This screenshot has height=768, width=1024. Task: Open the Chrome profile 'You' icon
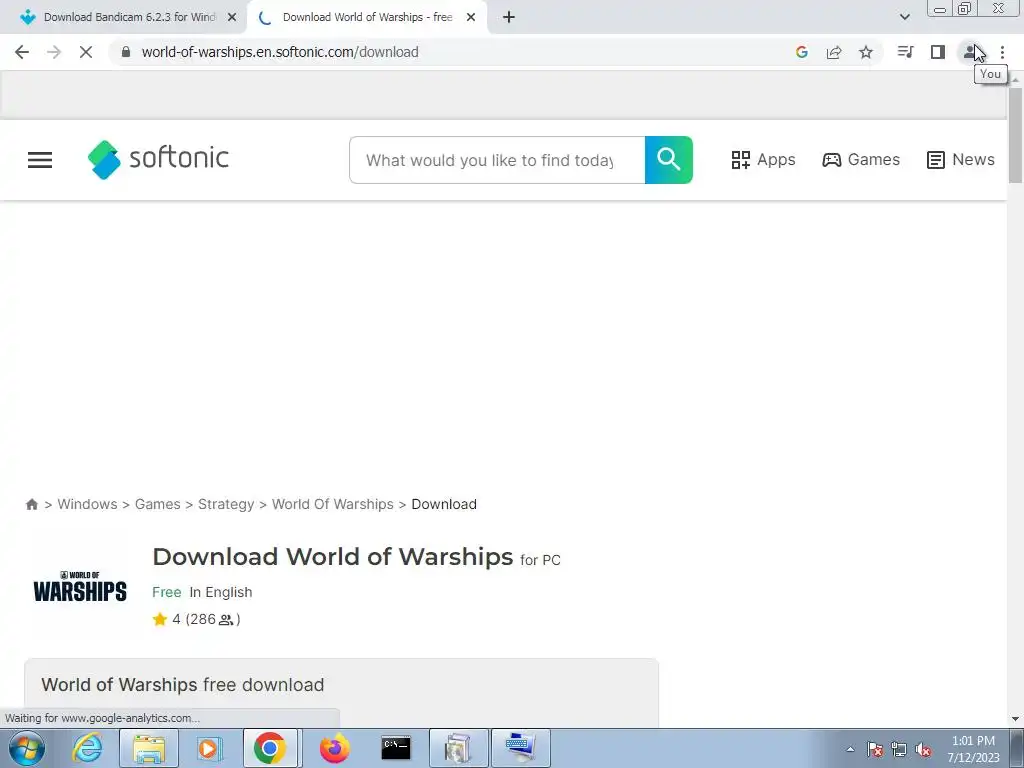tap(970, 52)
